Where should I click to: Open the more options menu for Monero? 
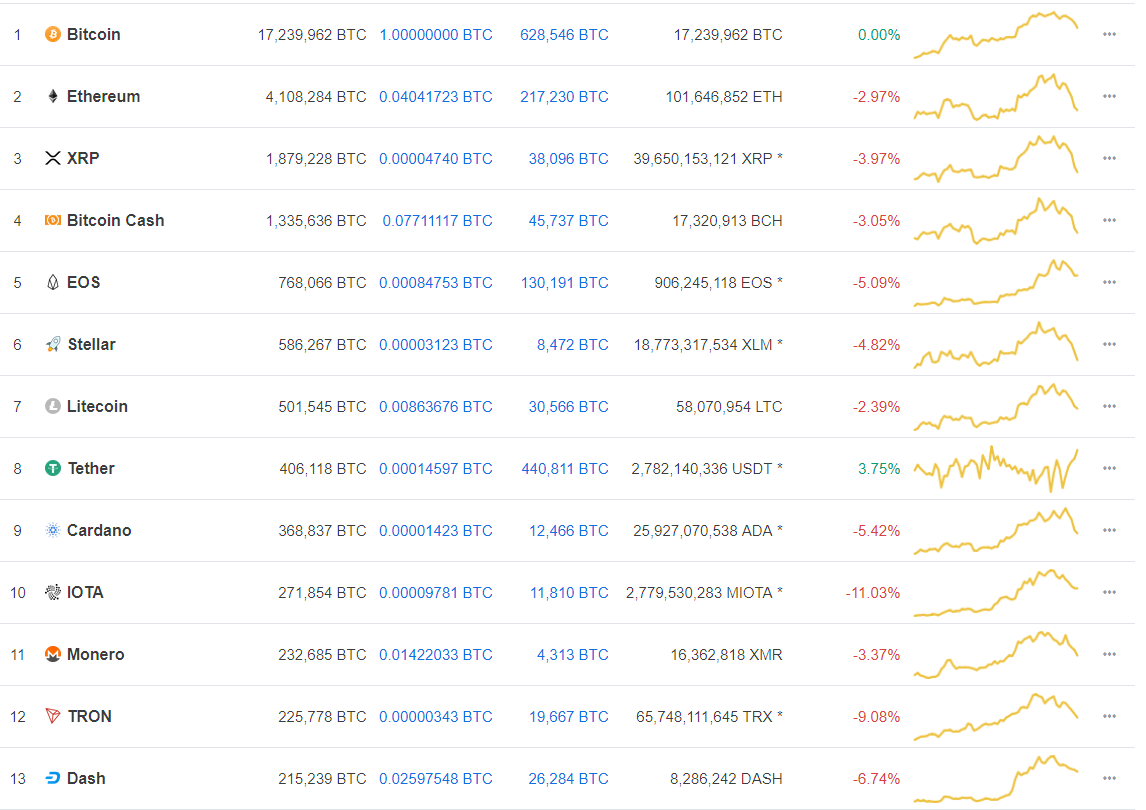pos(1109,654)
